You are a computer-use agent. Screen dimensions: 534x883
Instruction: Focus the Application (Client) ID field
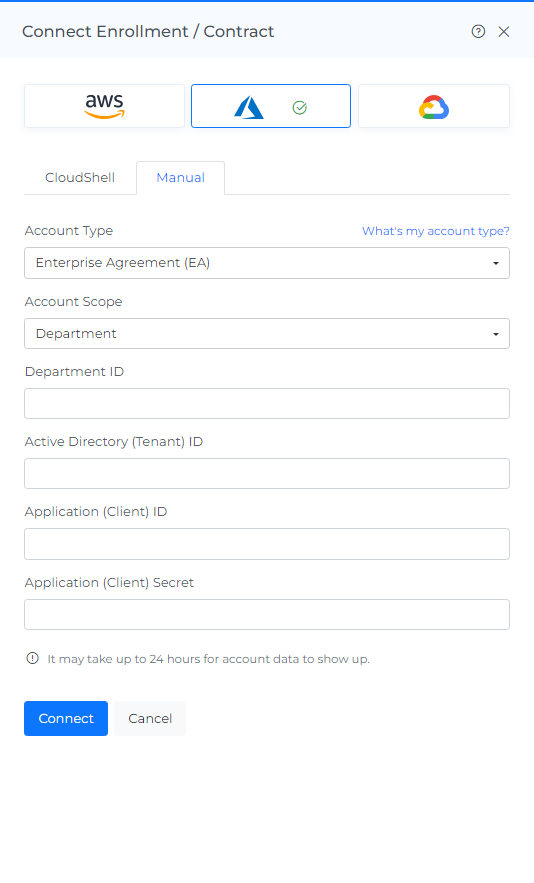click(x=267, y=544)
